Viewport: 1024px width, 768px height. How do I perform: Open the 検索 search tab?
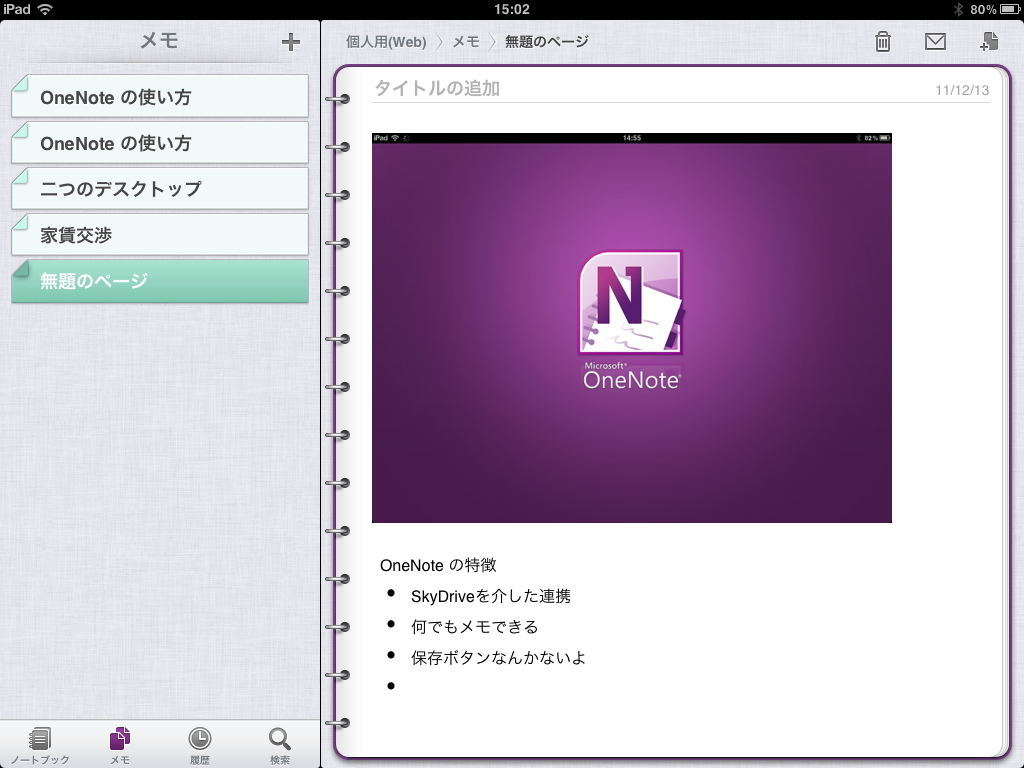click(x=280, y=746)
